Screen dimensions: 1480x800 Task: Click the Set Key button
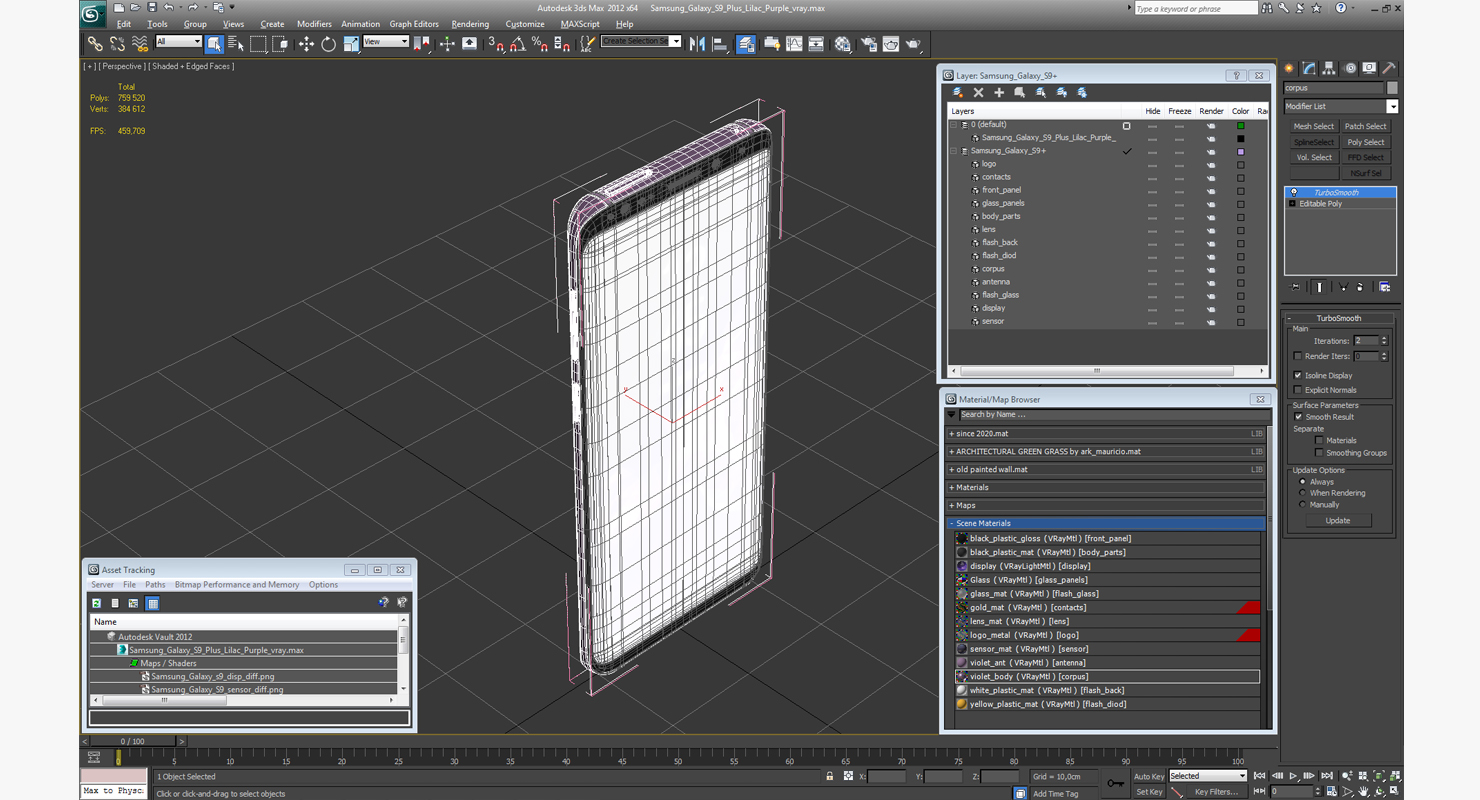[1149, 792]
